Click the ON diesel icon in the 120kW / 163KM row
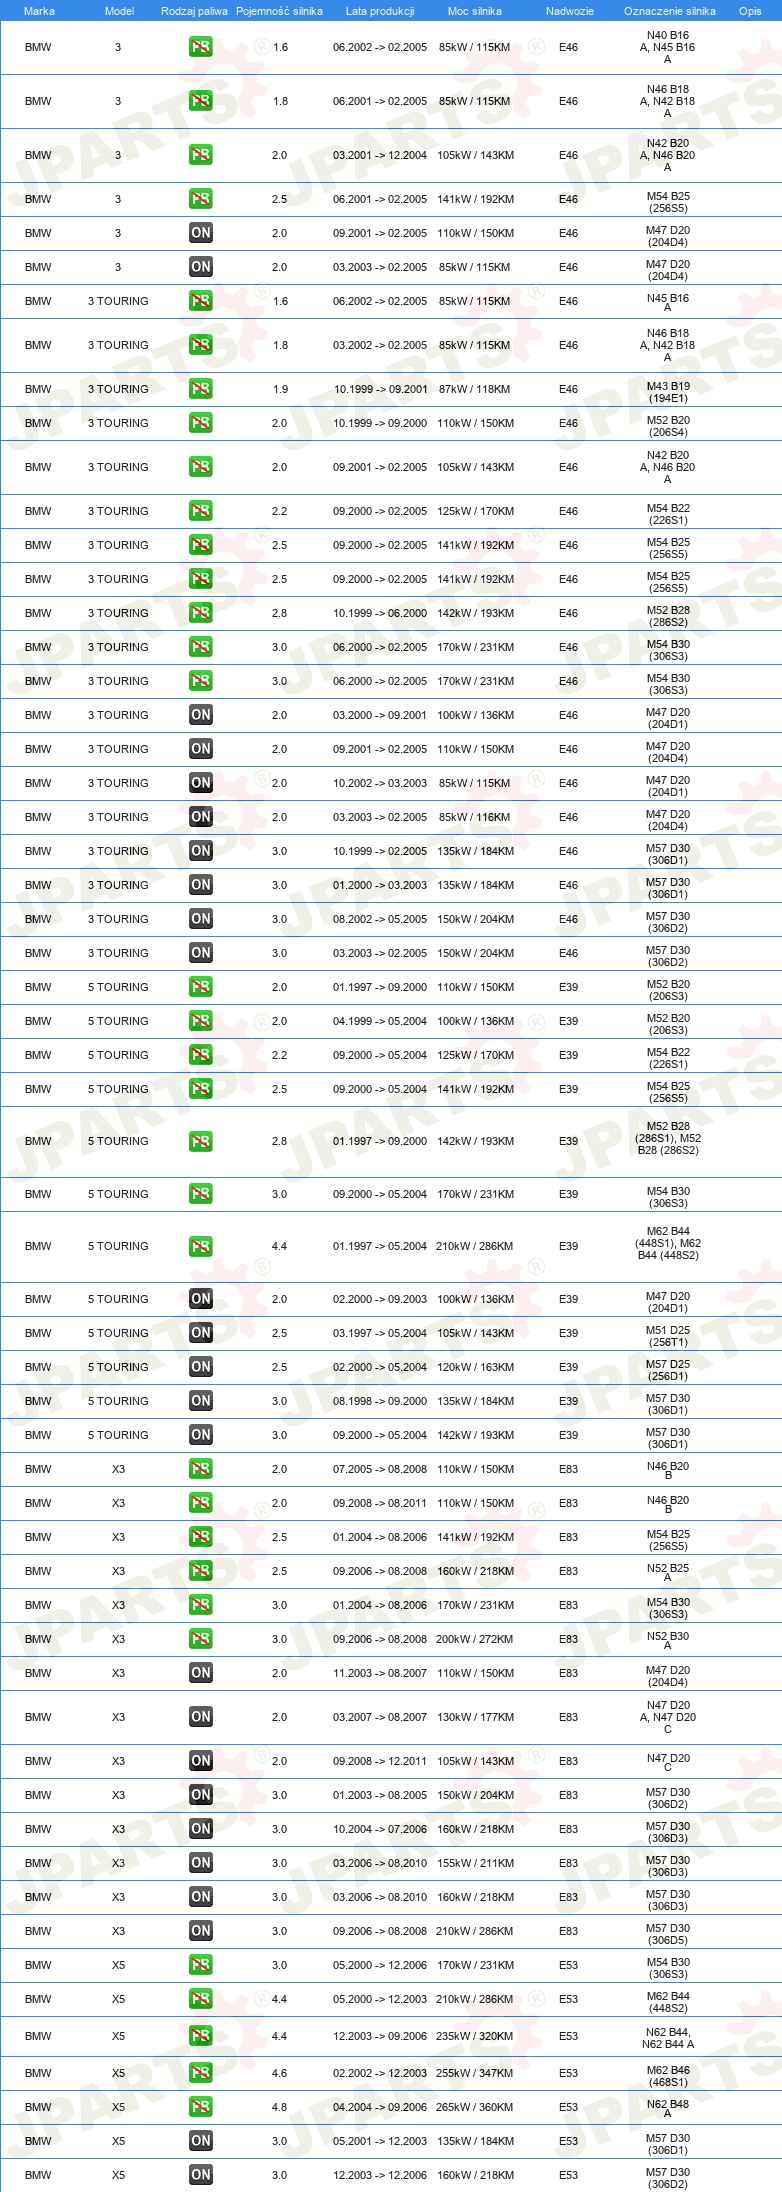The height and width of the screenshot is (2192, 782). 200,1367
